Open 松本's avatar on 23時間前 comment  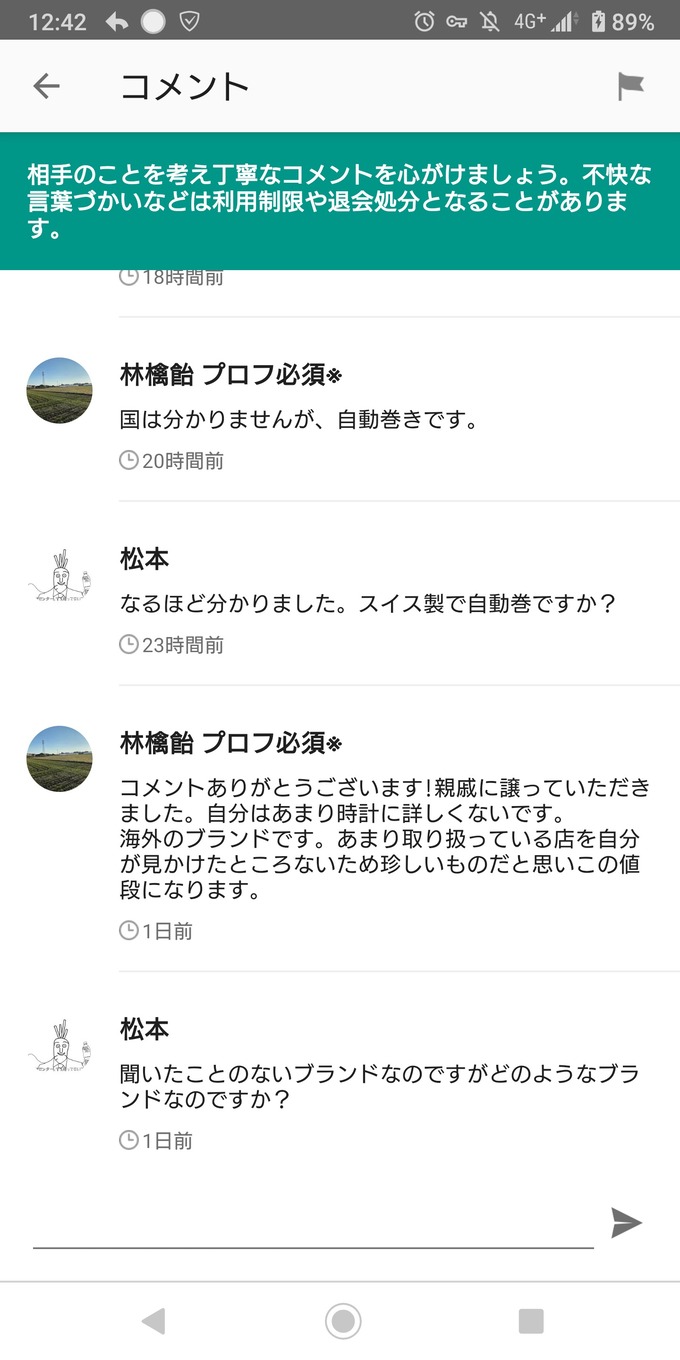click(59, 575)
